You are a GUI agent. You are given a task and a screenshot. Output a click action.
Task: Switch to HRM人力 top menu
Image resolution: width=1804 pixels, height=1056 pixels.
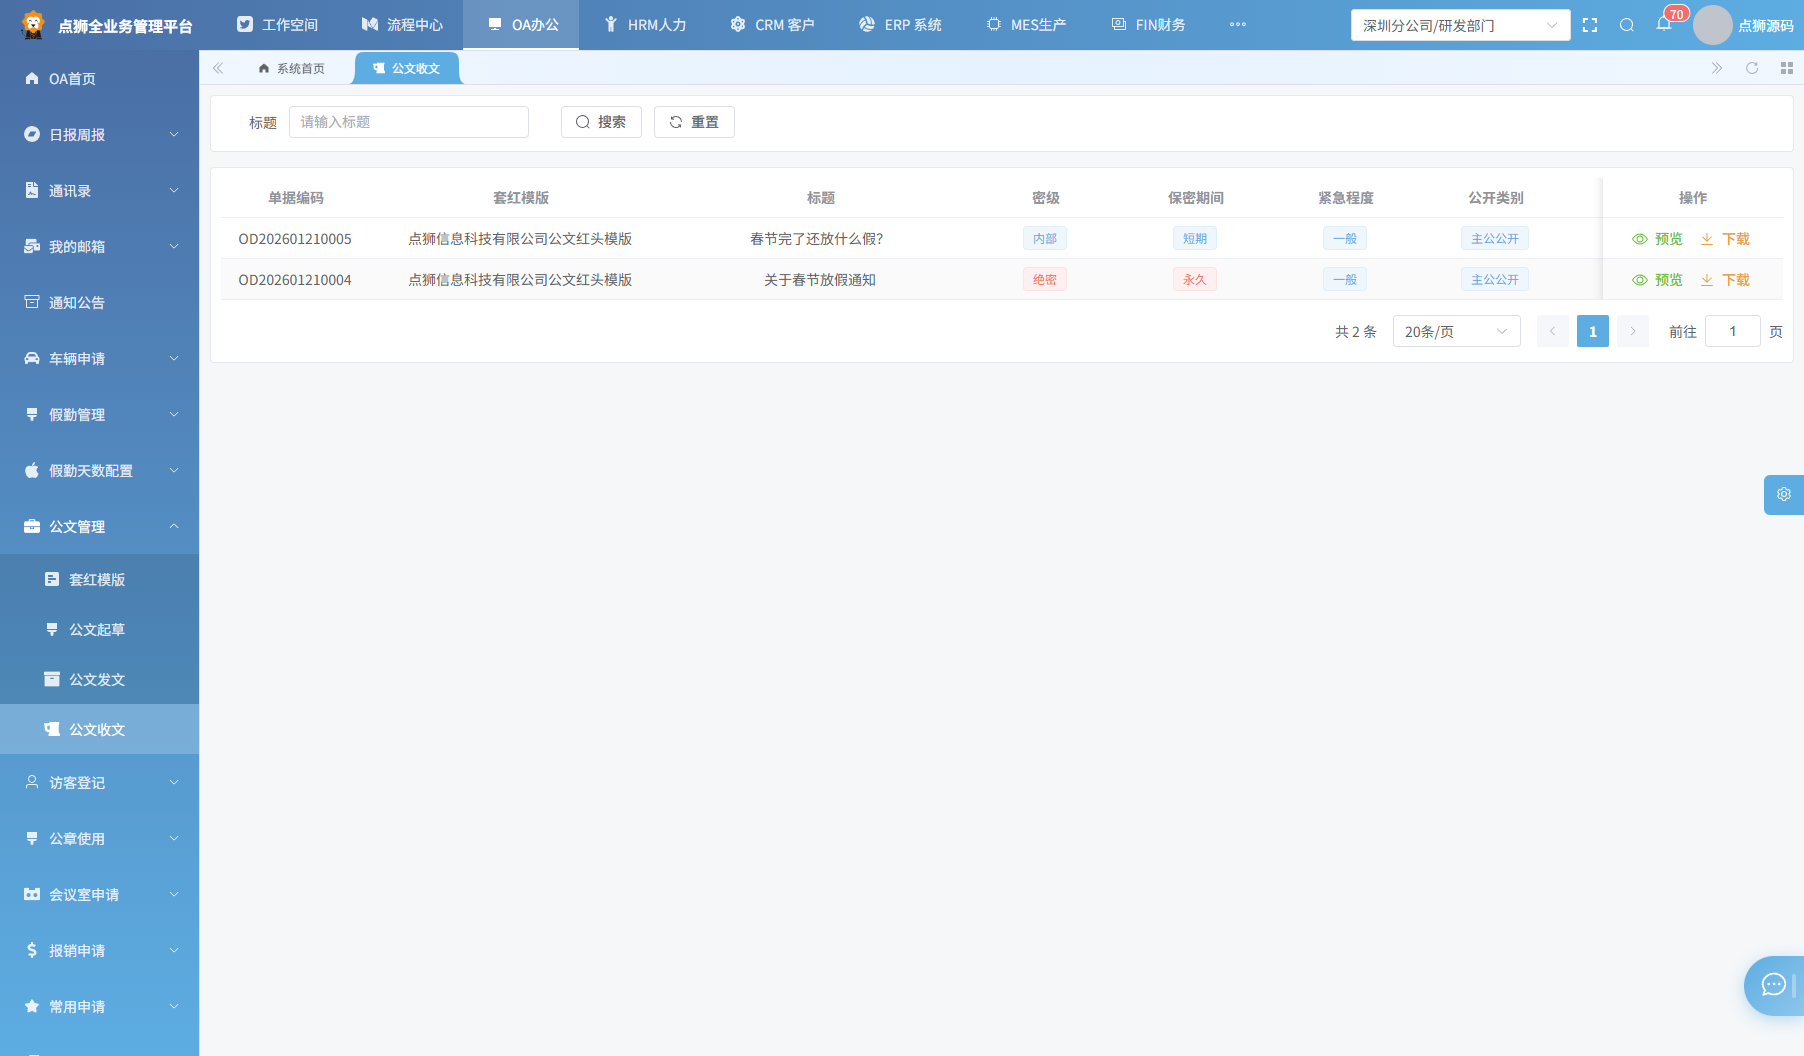point(645,25)
